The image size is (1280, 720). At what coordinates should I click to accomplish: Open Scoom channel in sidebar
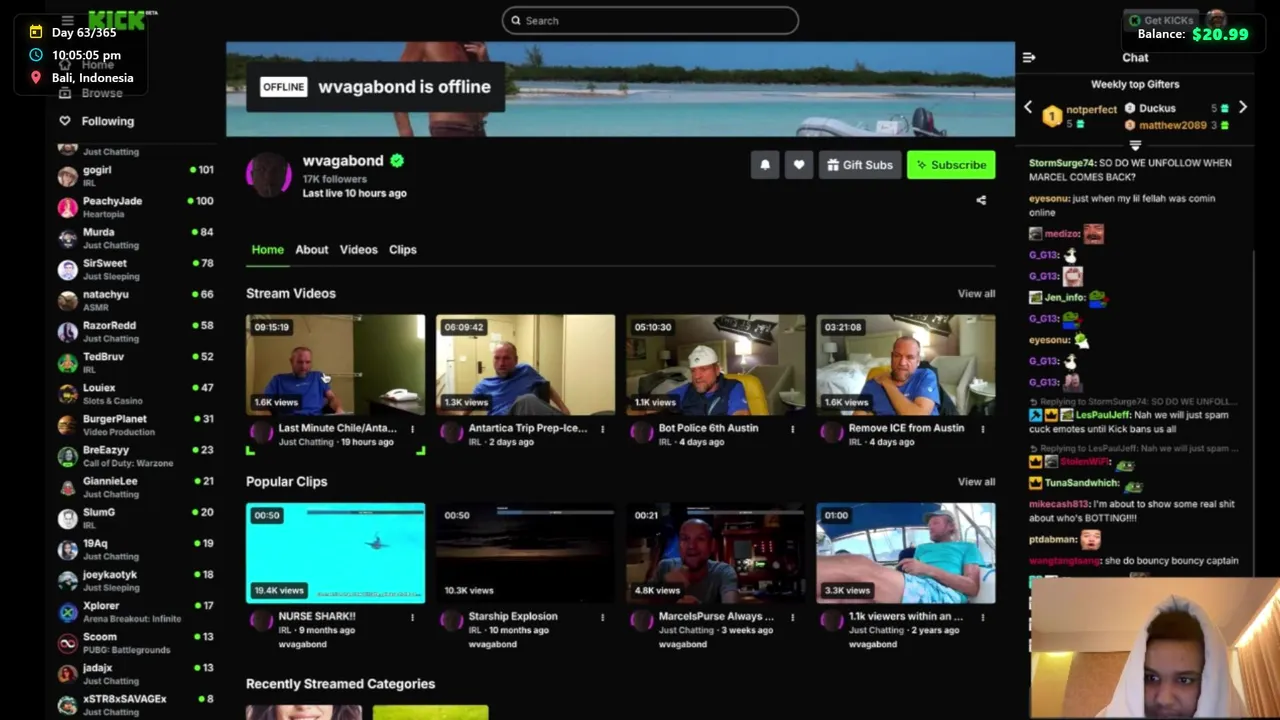[135, 642]
